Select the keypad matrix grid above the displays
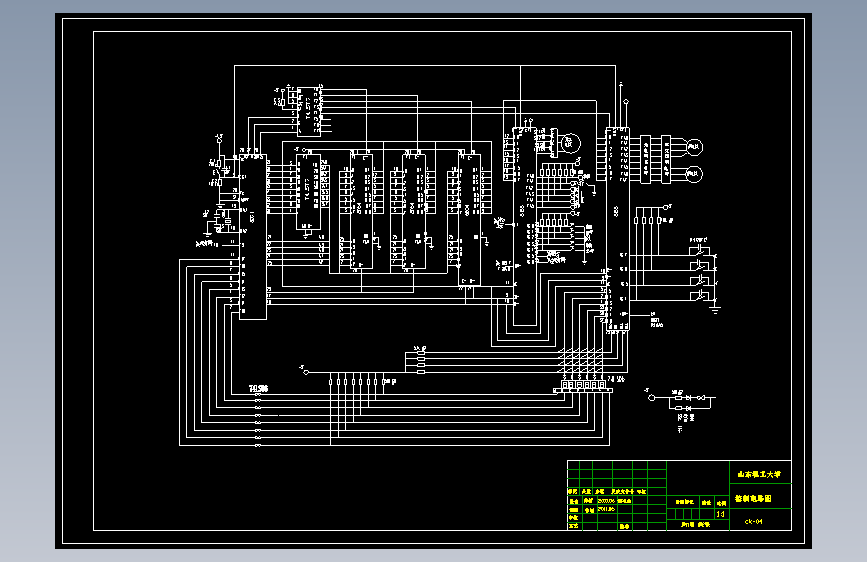Viewport: 867px width, 562px height. point(581,361)
